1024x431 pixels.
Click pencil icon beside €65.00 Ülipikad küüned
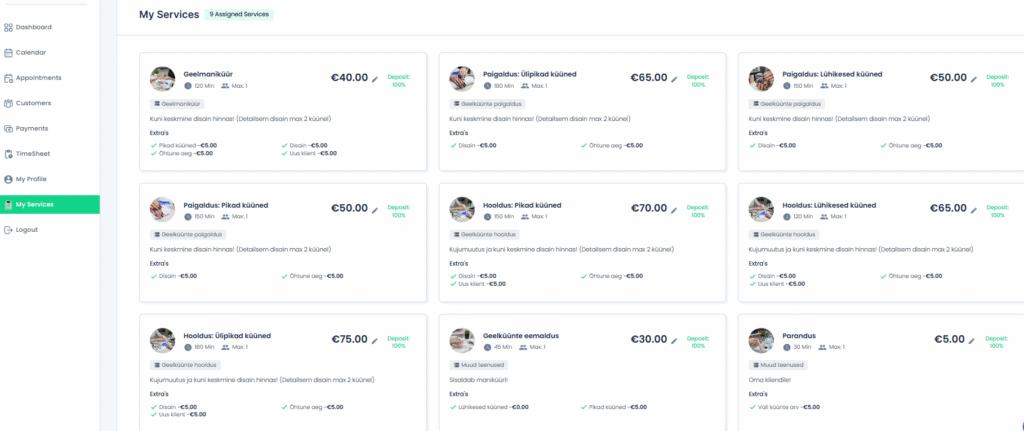[675, 78]
